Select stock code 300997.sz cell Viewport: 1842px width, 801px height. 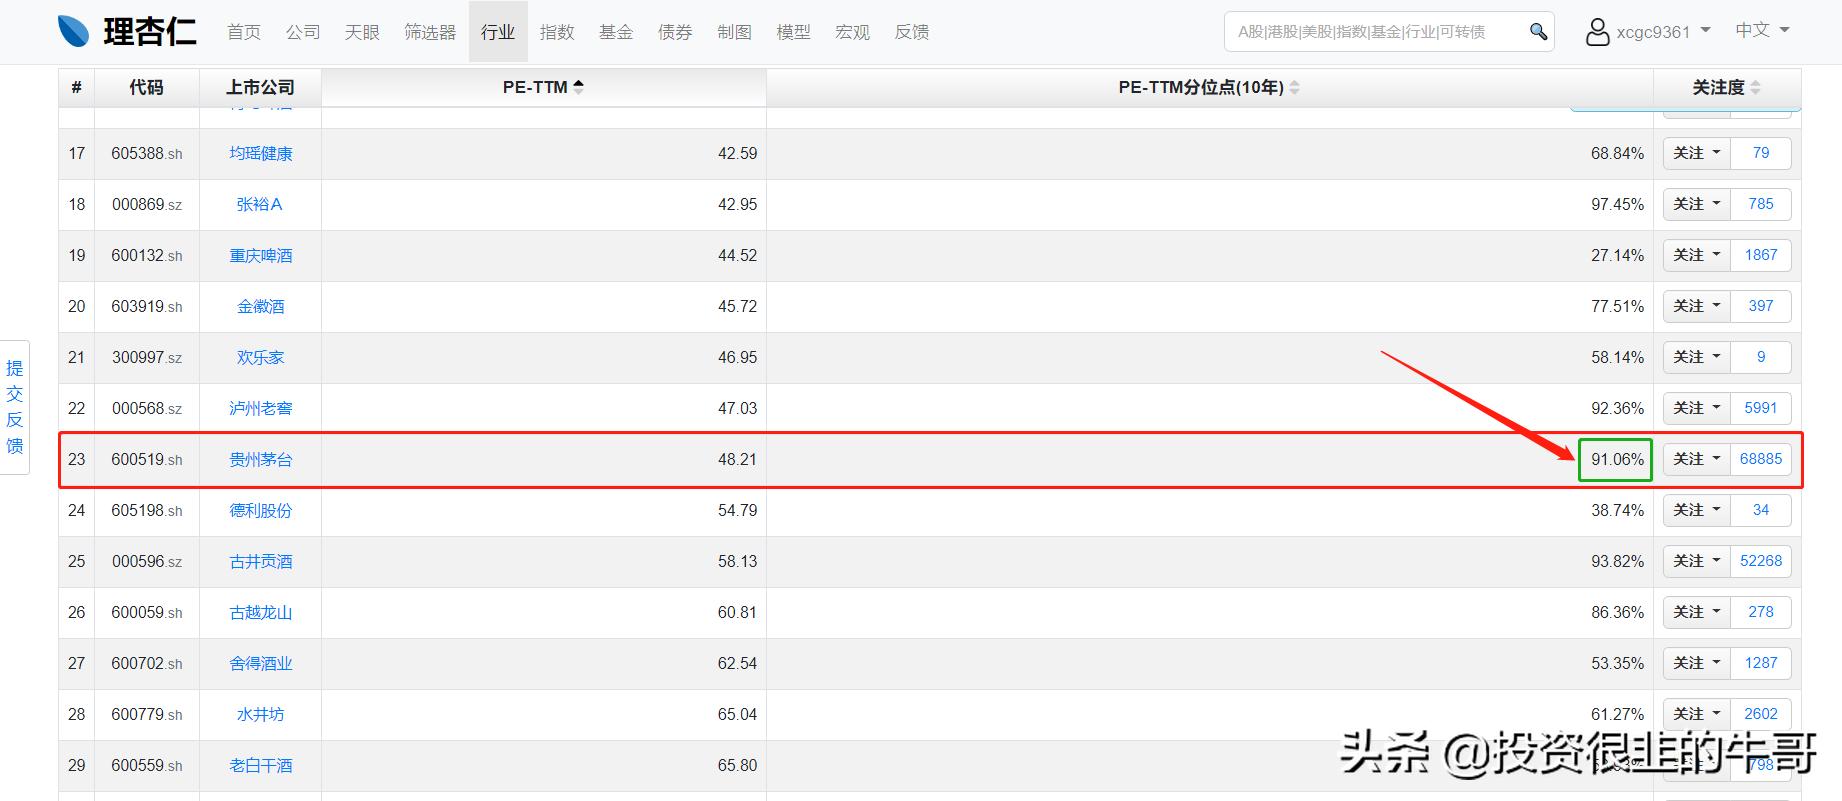click(x=147, y=357)
